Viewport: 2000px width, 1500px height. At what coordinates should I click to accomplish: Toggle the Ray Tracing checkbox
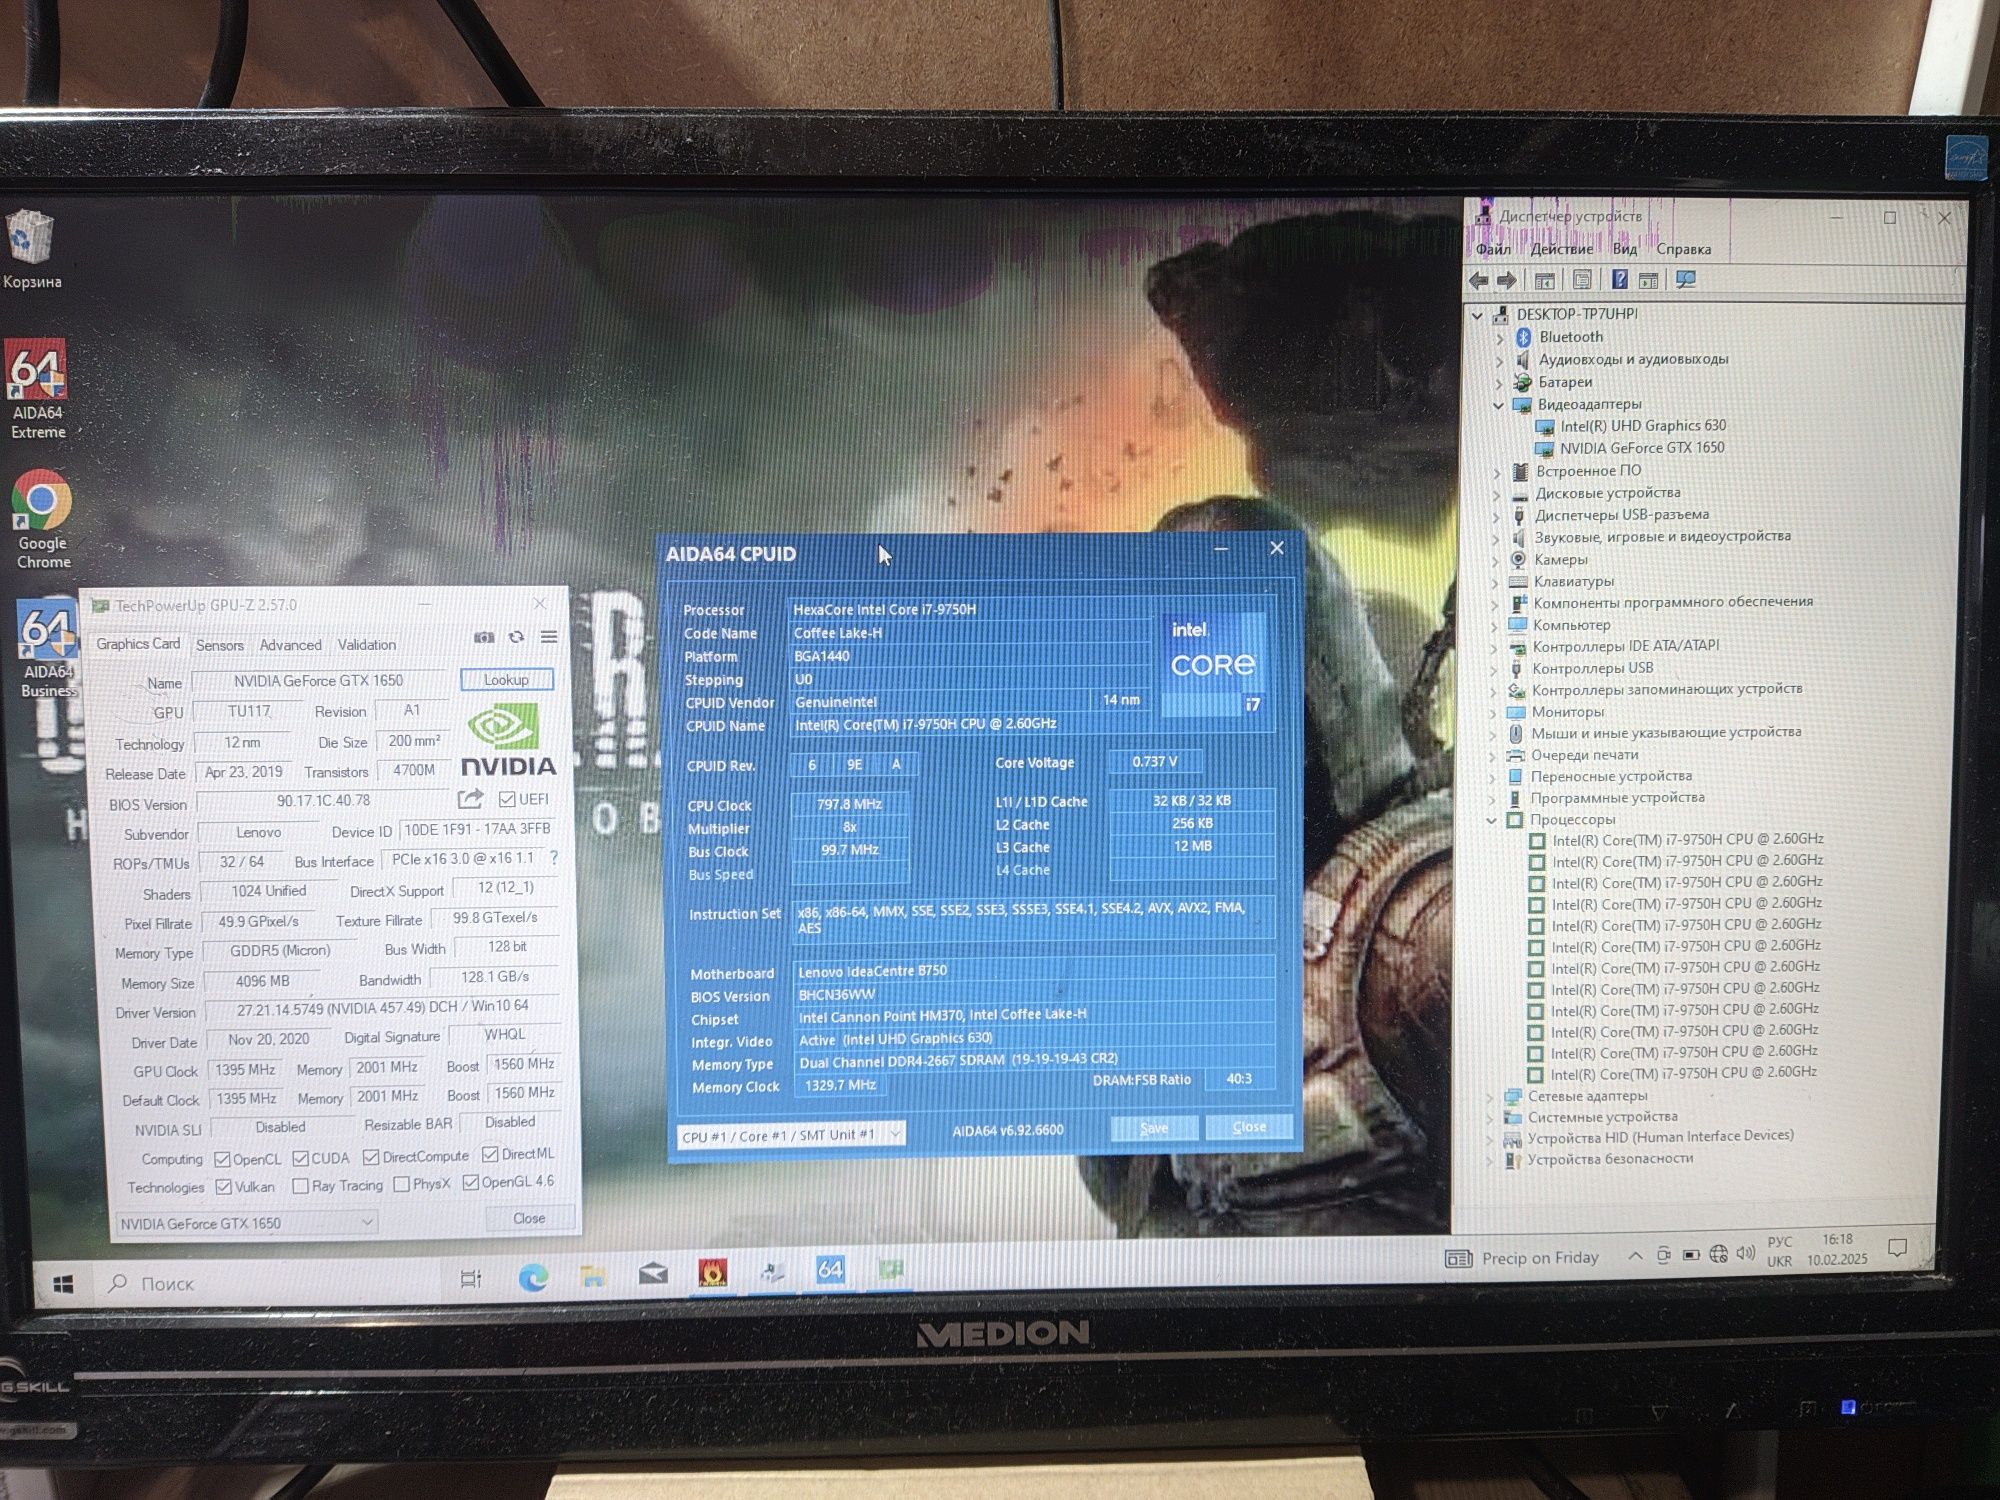tap(300, 1186)
